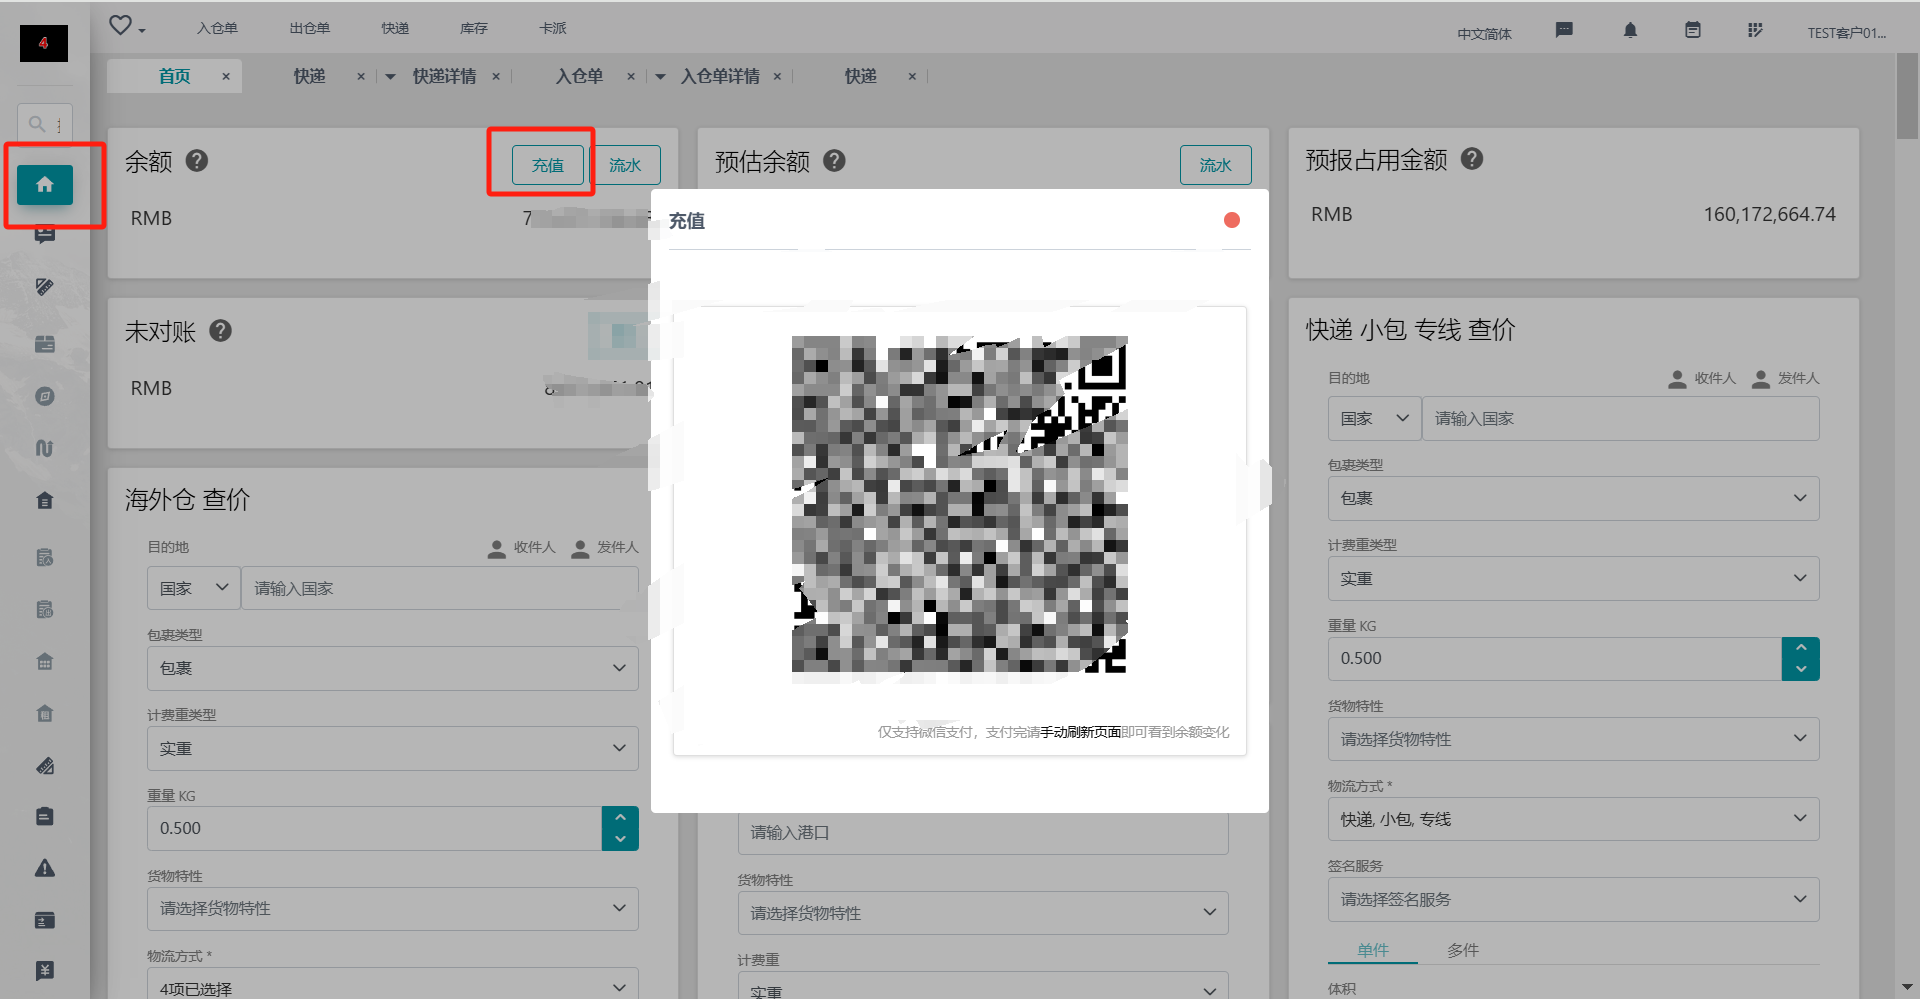
Task: Pick 发件人 in 海外仓 查价 panel
Action: click(x=605, y=548)
